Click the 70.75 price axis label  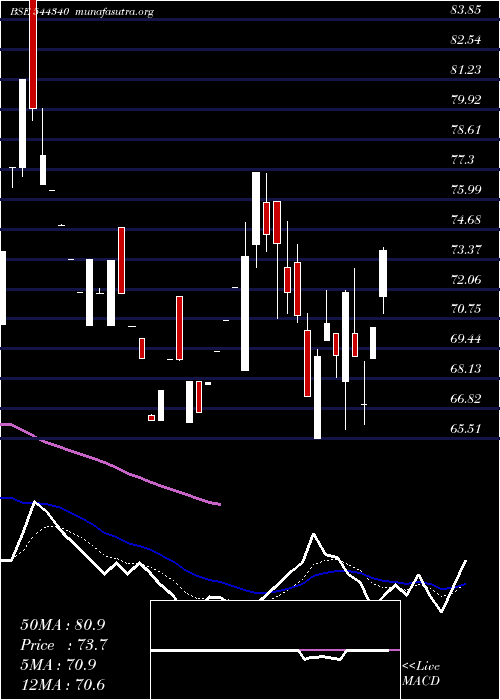(x=466, y=309)
